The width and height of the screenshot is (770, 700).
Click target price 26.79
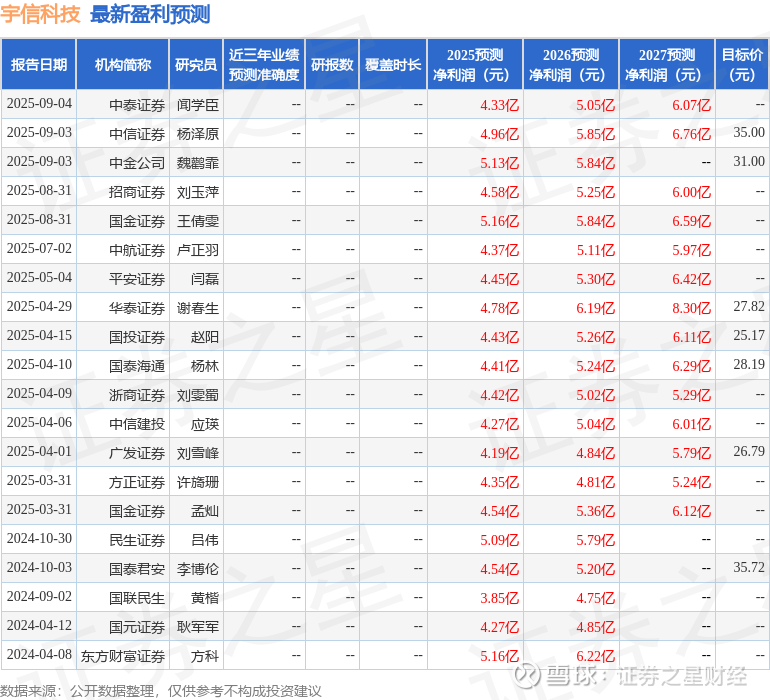click(x=749, y=451)
